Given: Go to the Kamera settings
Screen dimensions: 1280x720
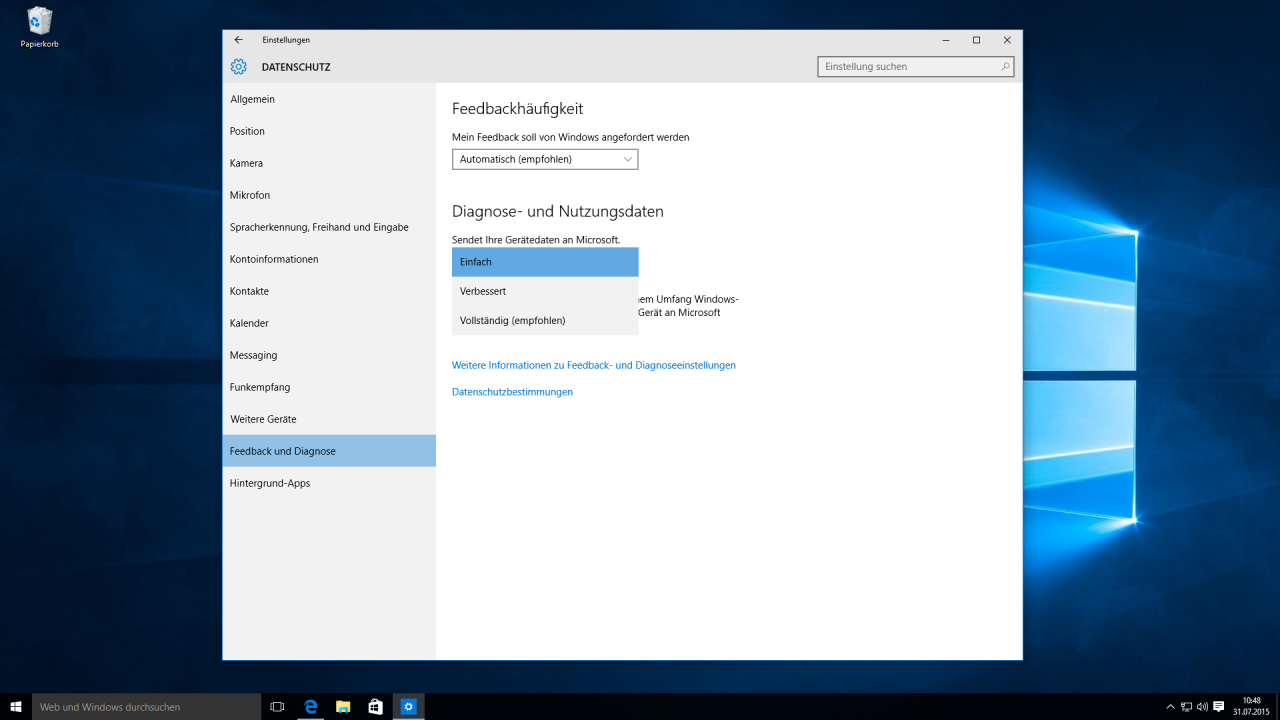Looking at the screenshot, I should pyautogui.click(x=329, y=163).
